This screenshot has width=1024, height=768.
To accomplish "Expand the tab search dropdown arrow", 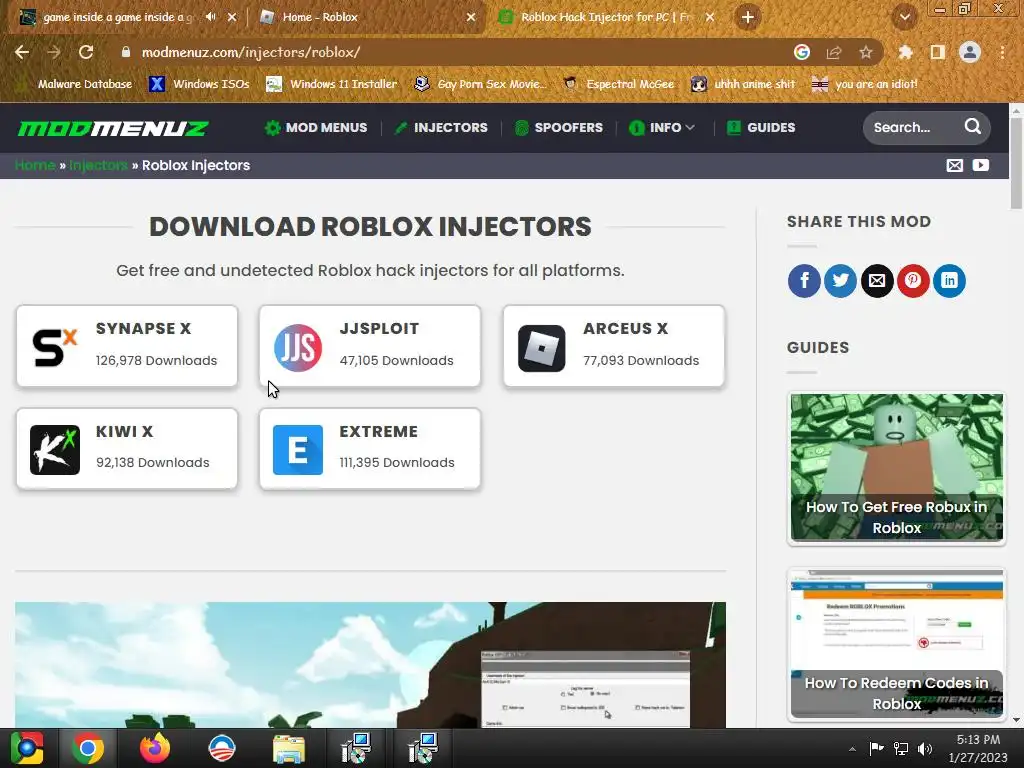I will click(x=904, y=17).
